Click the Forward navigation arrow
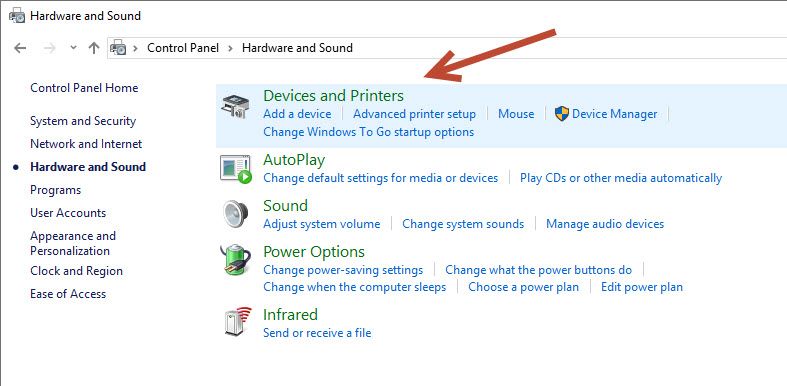The height and width of the screenshot is (386, 787). point(49,48)
